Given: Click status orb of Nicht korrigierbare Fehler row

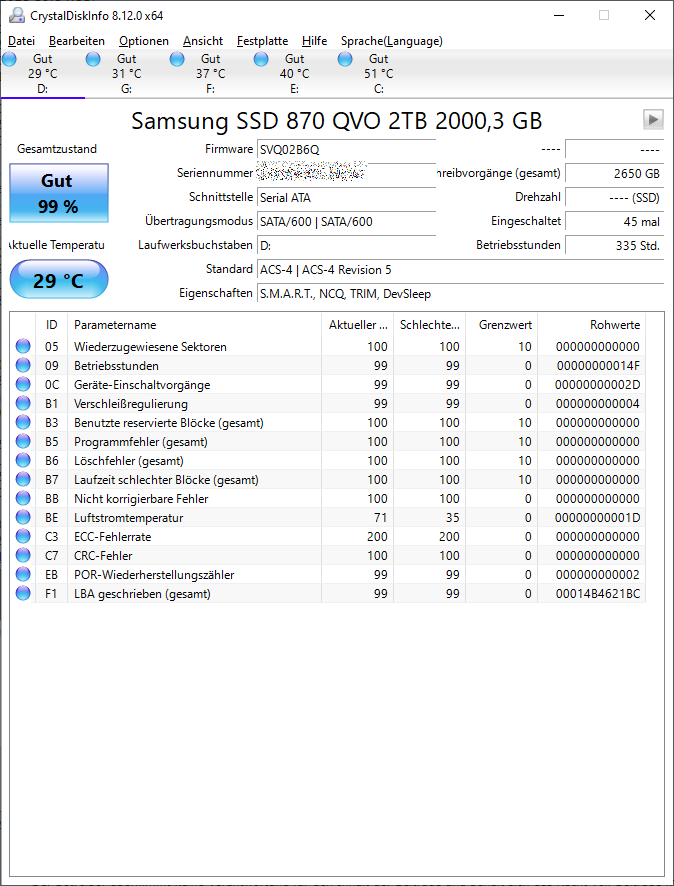Looking at the screenshot, I should (23, 498).
